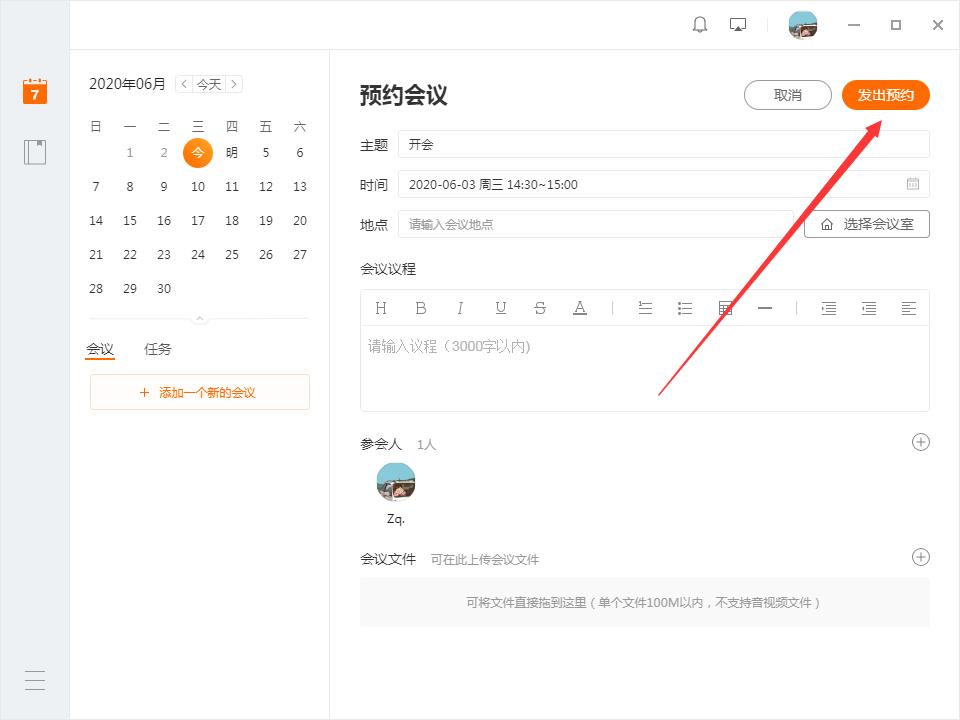Click 选择会议室 button
This screenshot has height=720, width=960.
pyautogui.click(x=867, y=224)
